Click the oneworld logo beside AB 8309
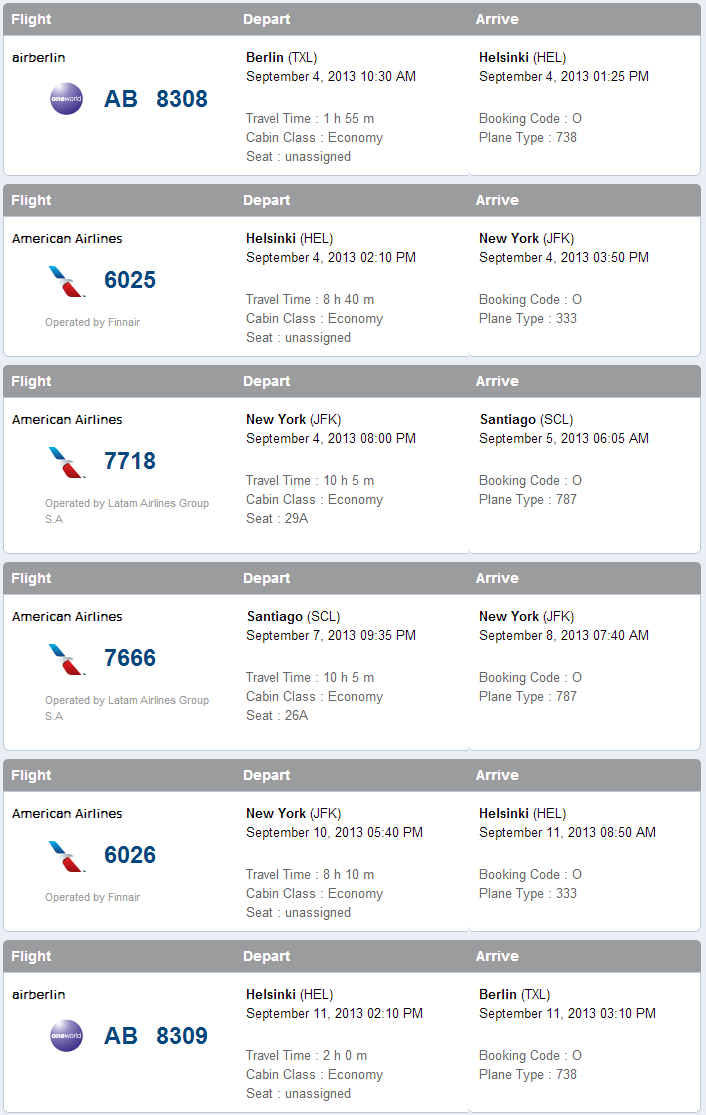This screenshot has width=706, height=1115. coord(66,1036)
